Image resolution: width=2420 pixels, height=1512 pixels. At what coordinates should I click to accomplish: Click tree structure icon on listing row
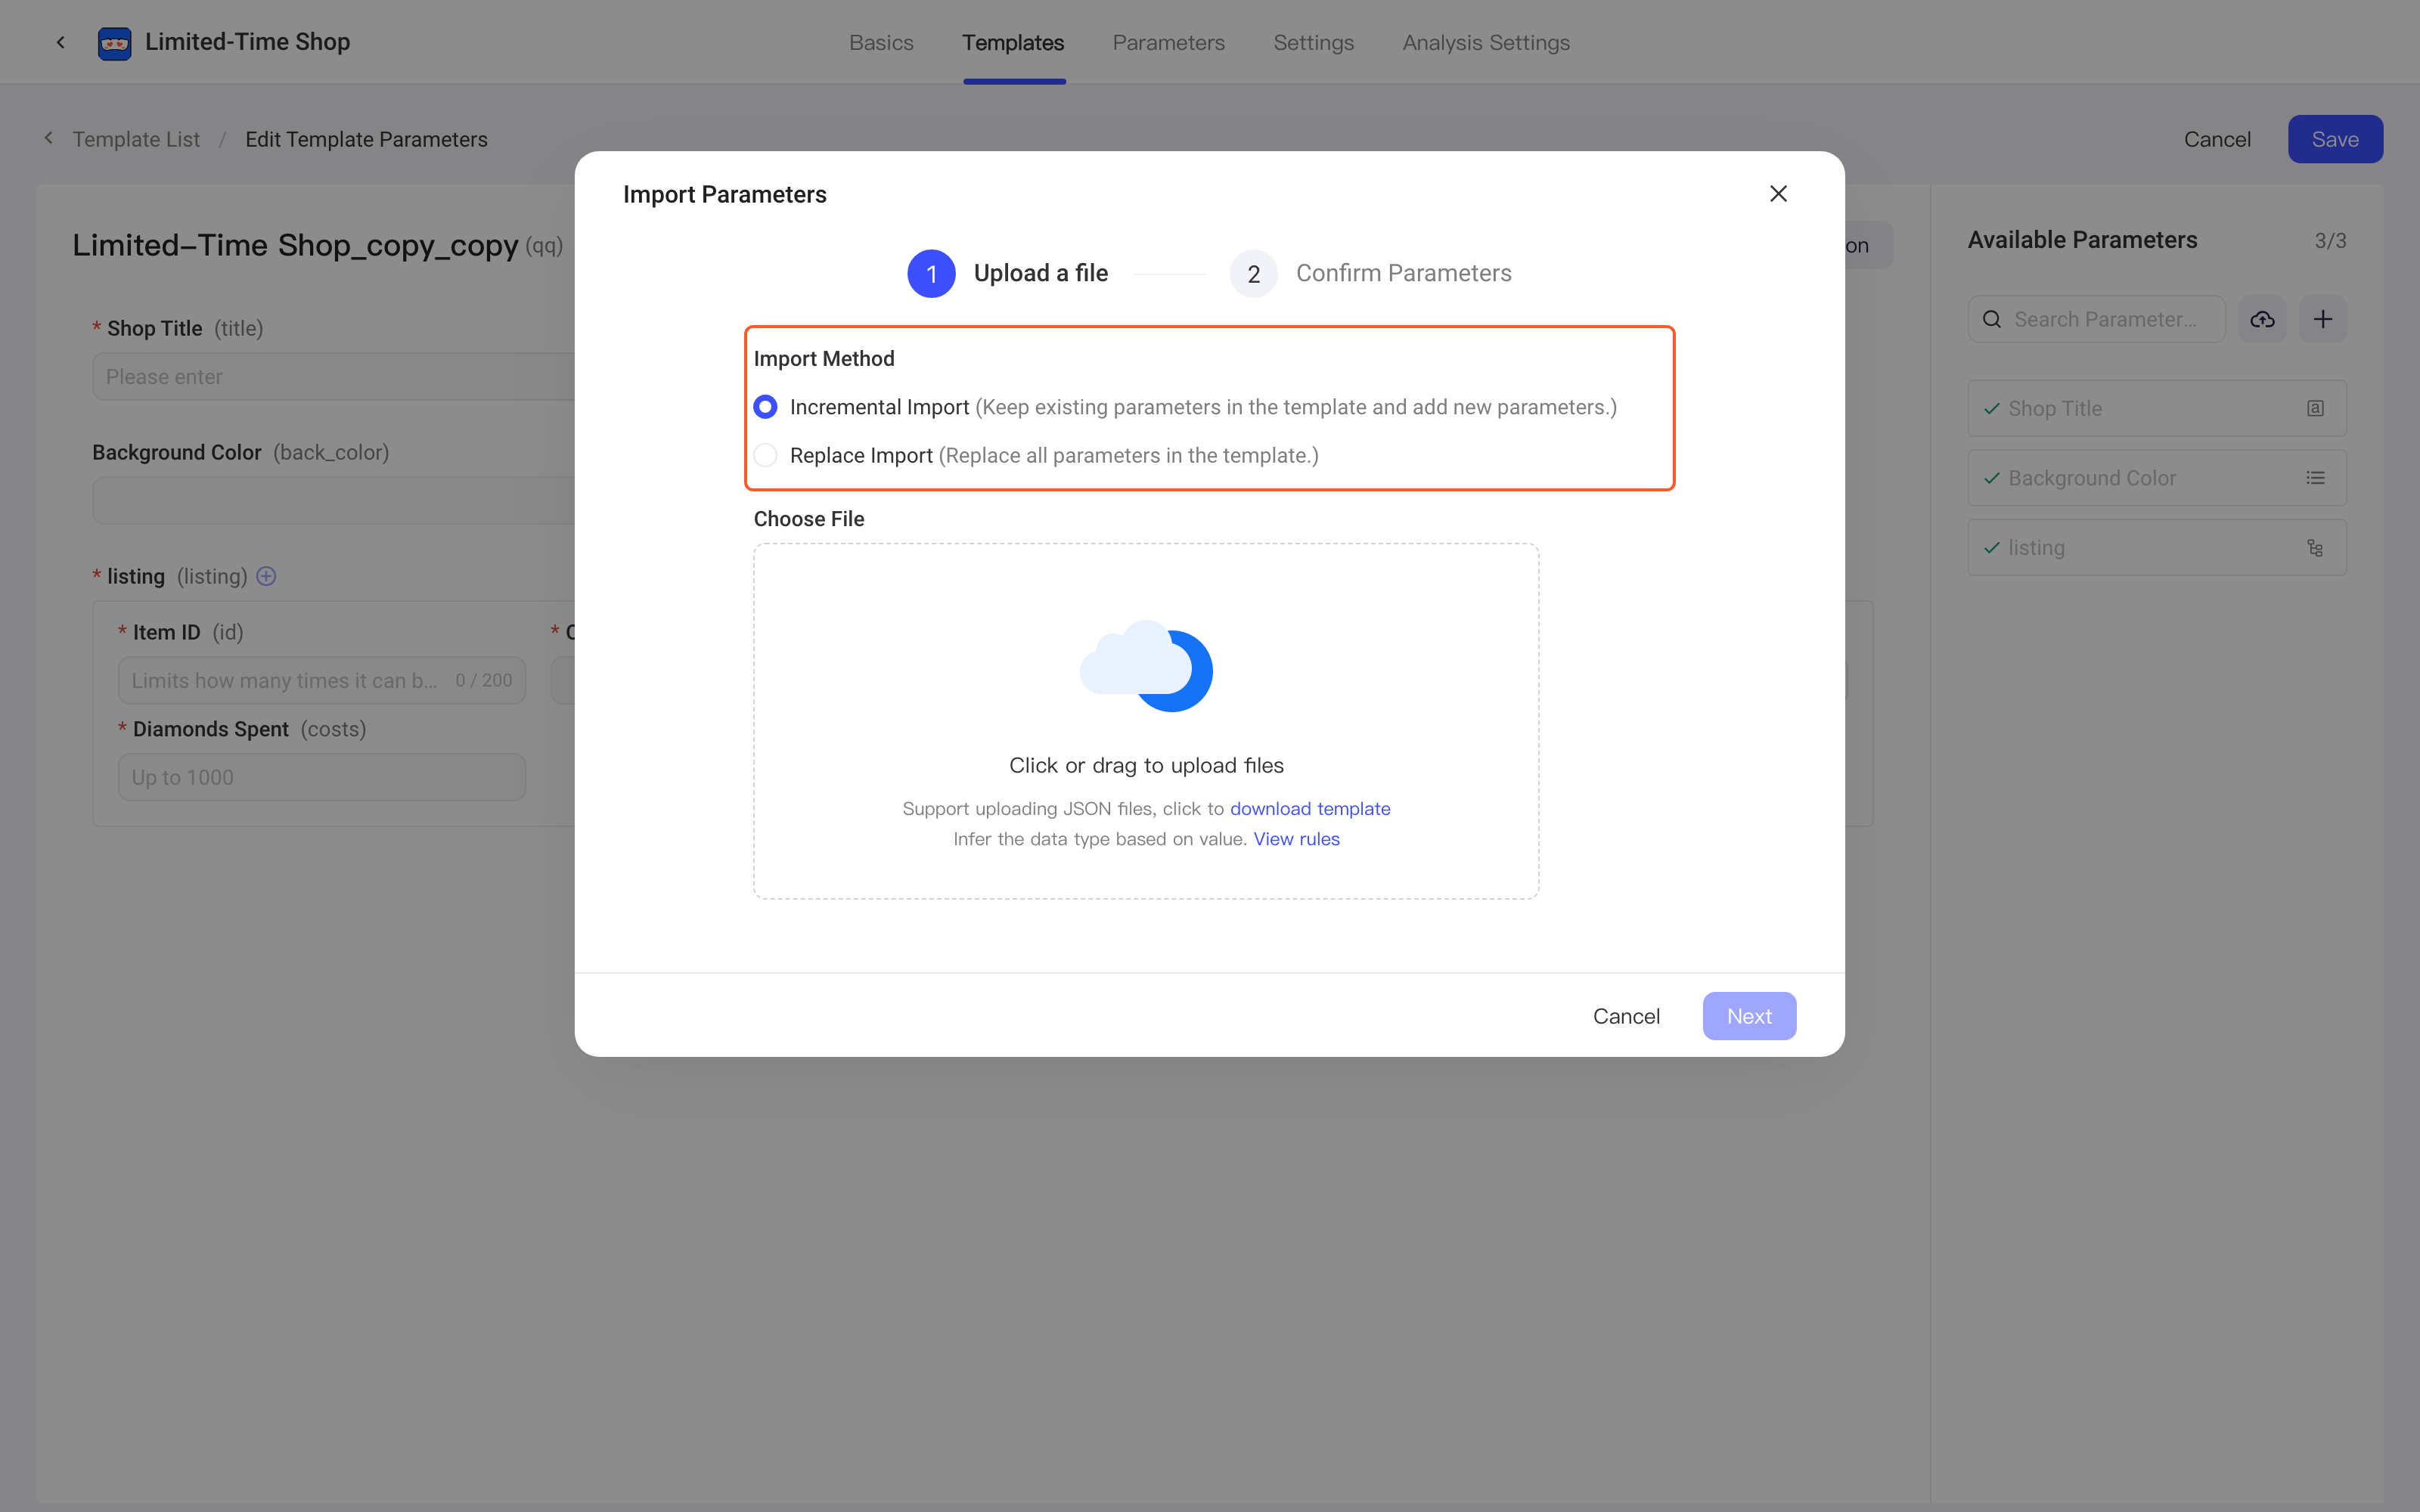point(2315,548)
